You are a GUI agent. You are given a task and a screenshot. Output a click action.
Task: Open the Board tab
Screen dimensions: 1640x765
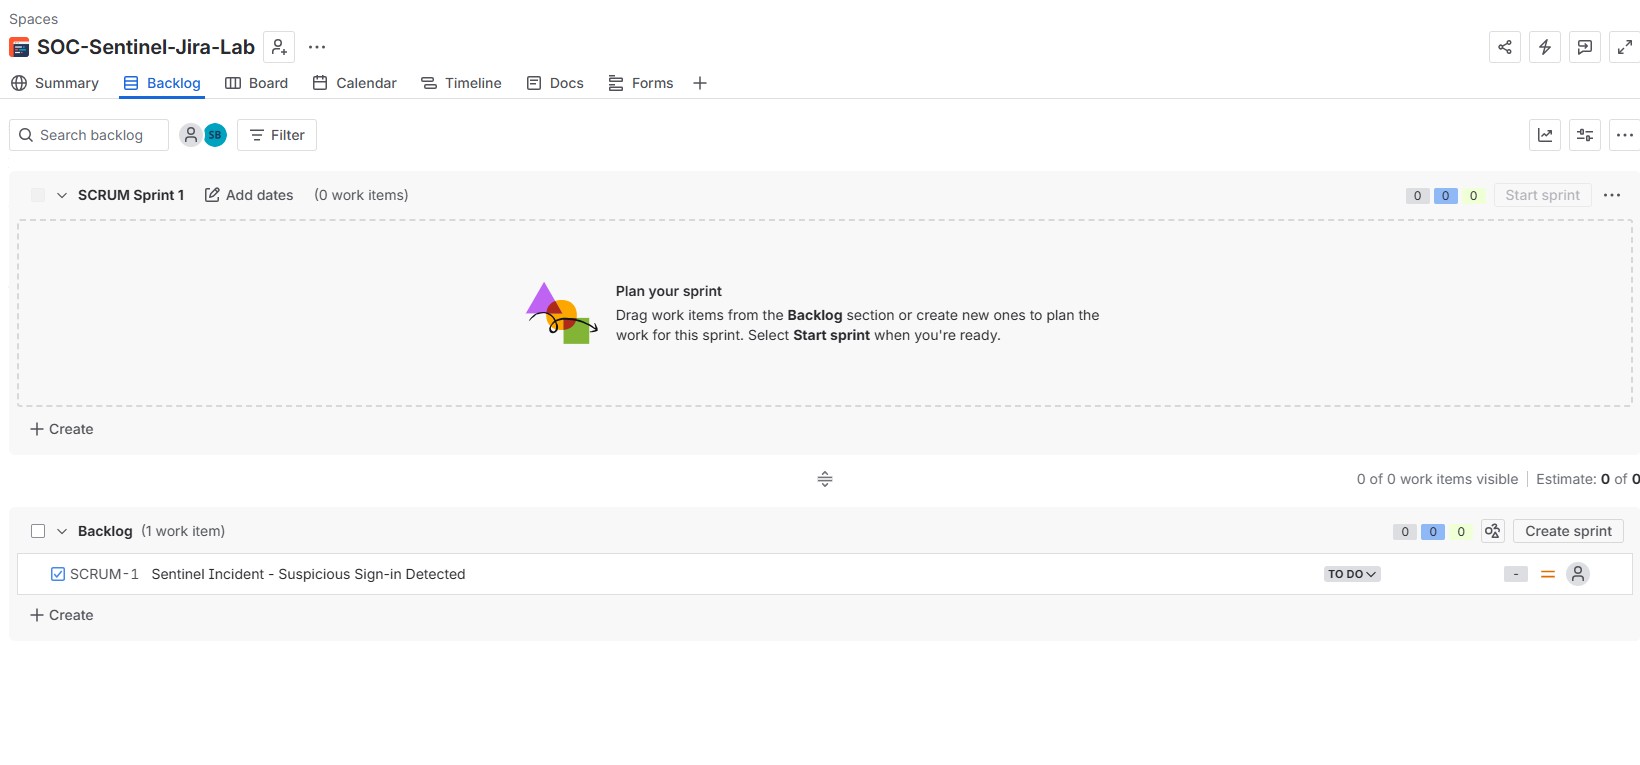pyautogui.click(x=256, y=83)
